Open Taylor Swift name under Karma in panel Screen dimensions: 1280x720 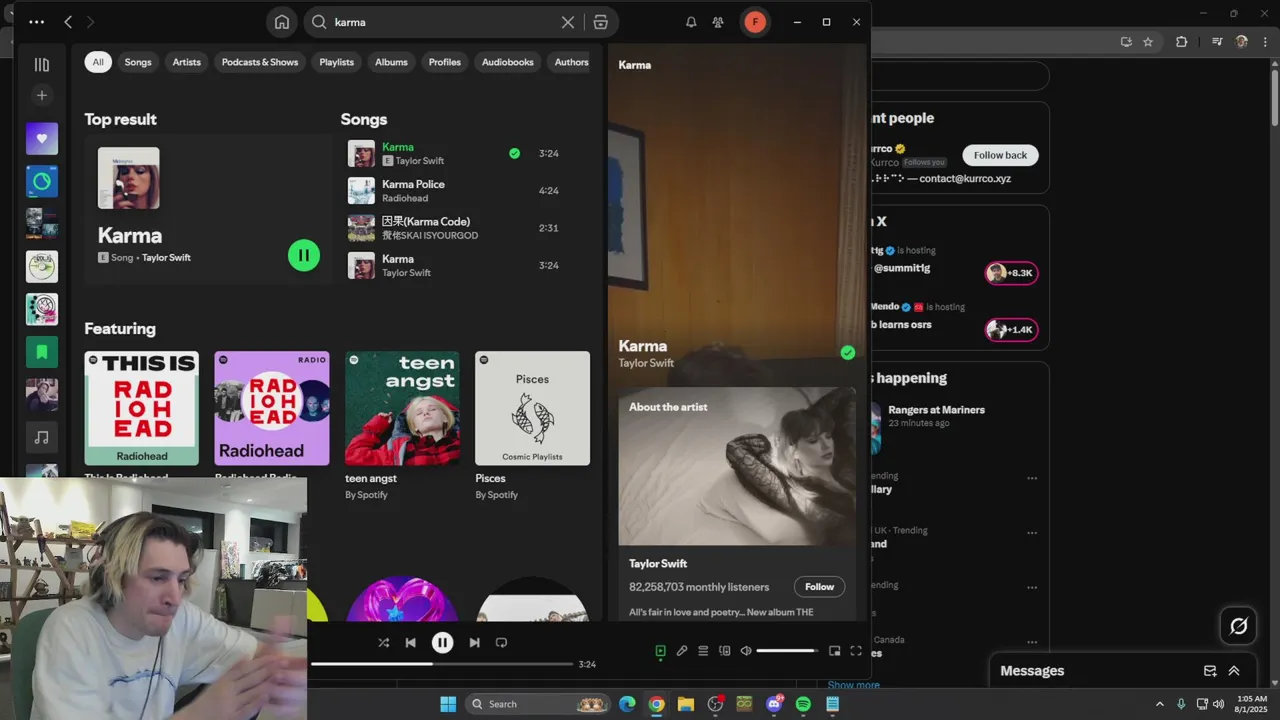pyautogui.click(x=646, y=363)
